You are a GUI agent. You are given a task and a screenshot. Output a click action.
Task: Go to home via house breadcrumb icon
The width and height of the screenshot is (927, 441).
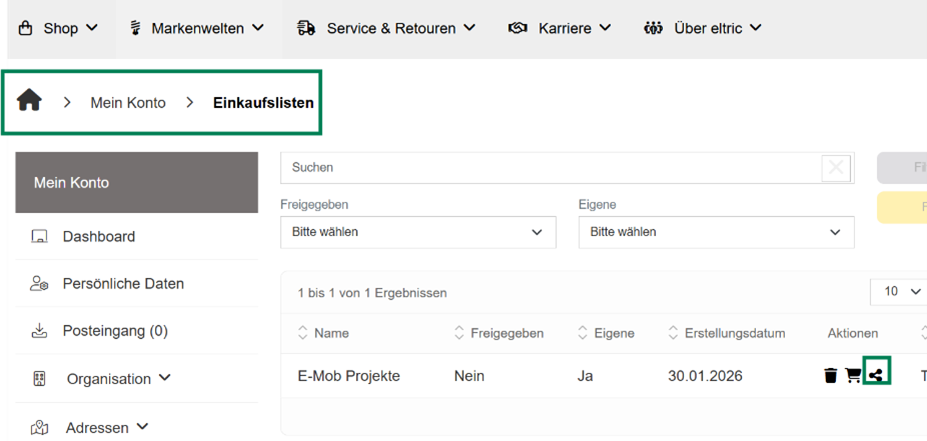coord(29,100)
